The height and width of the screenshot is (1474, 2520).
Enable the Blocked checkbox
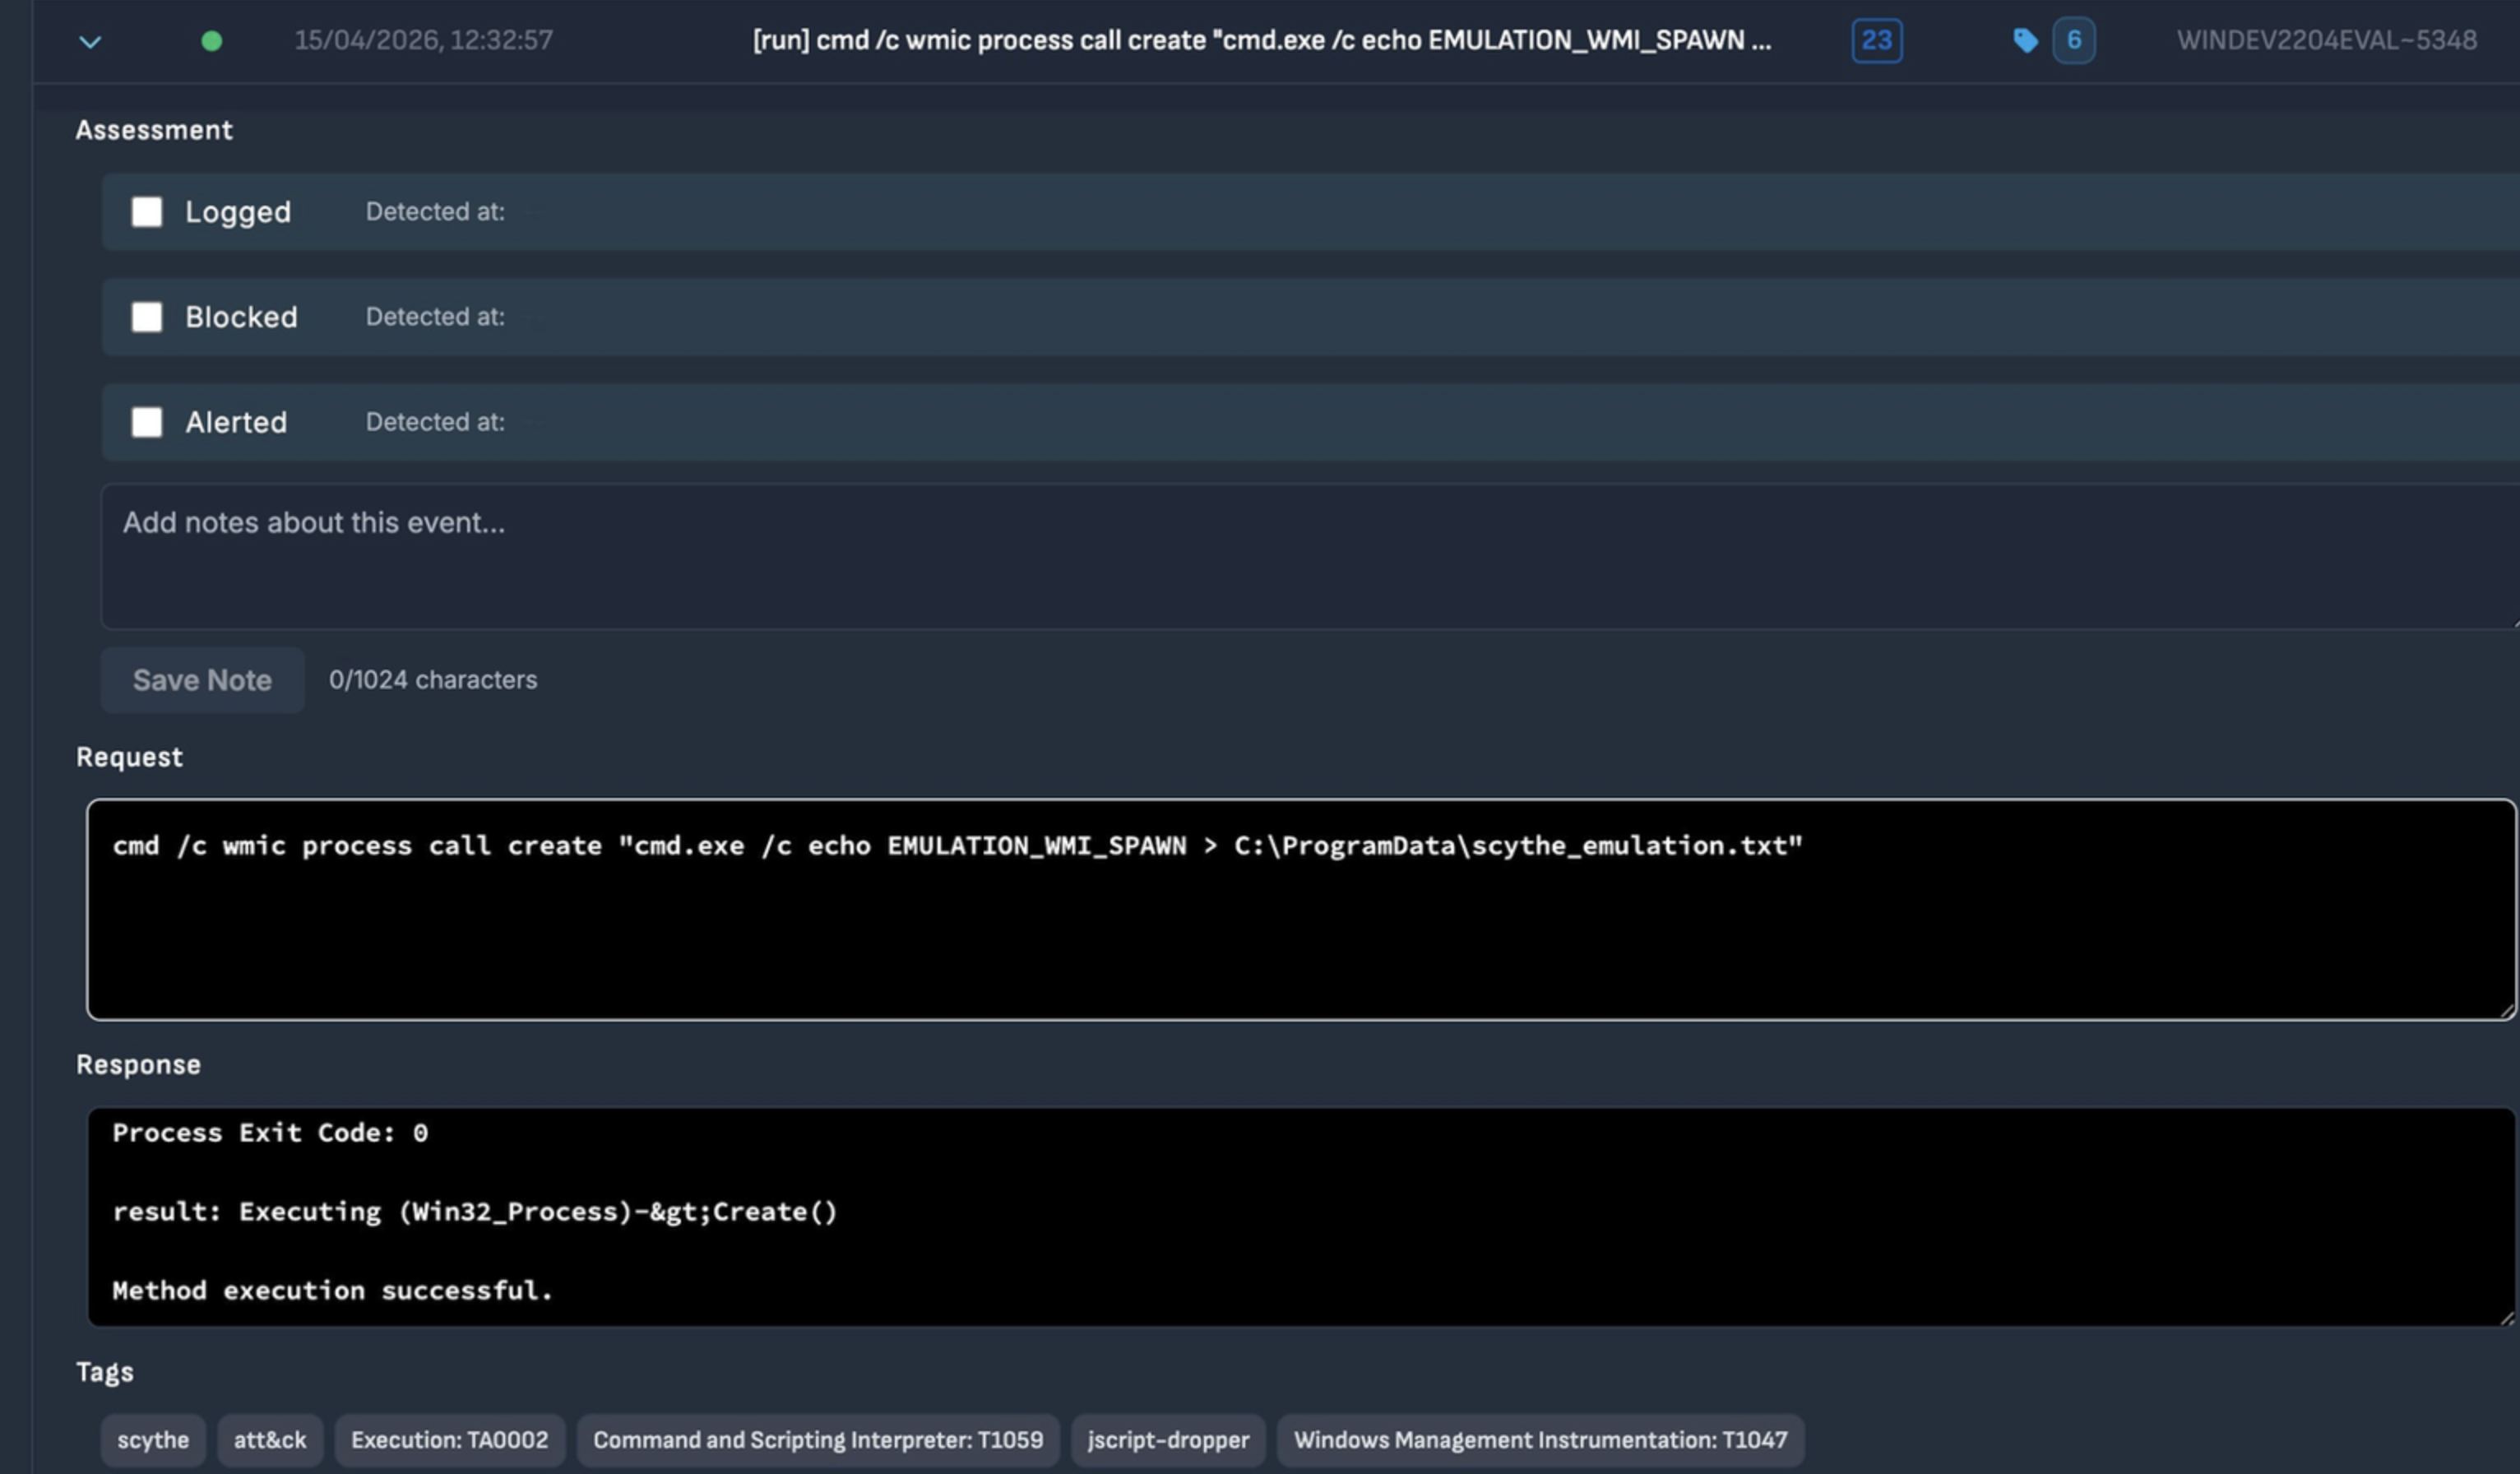(147, 317)
